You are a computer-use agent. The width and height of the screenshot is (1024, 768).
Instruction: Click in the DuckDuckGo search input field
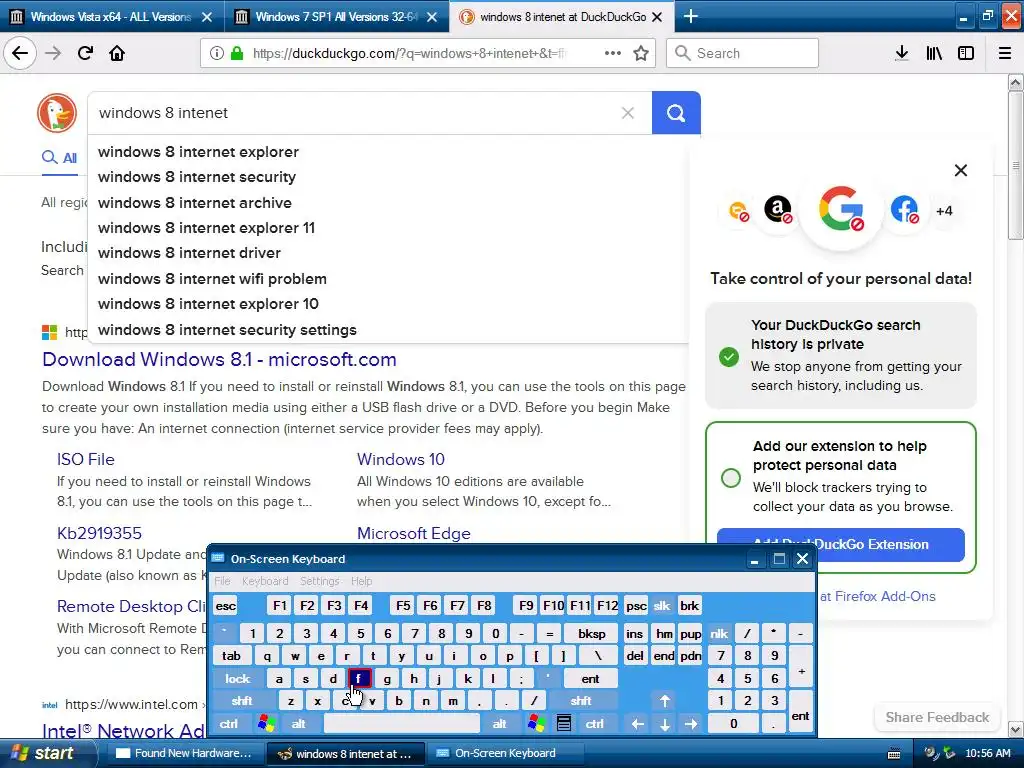(356, 113)
